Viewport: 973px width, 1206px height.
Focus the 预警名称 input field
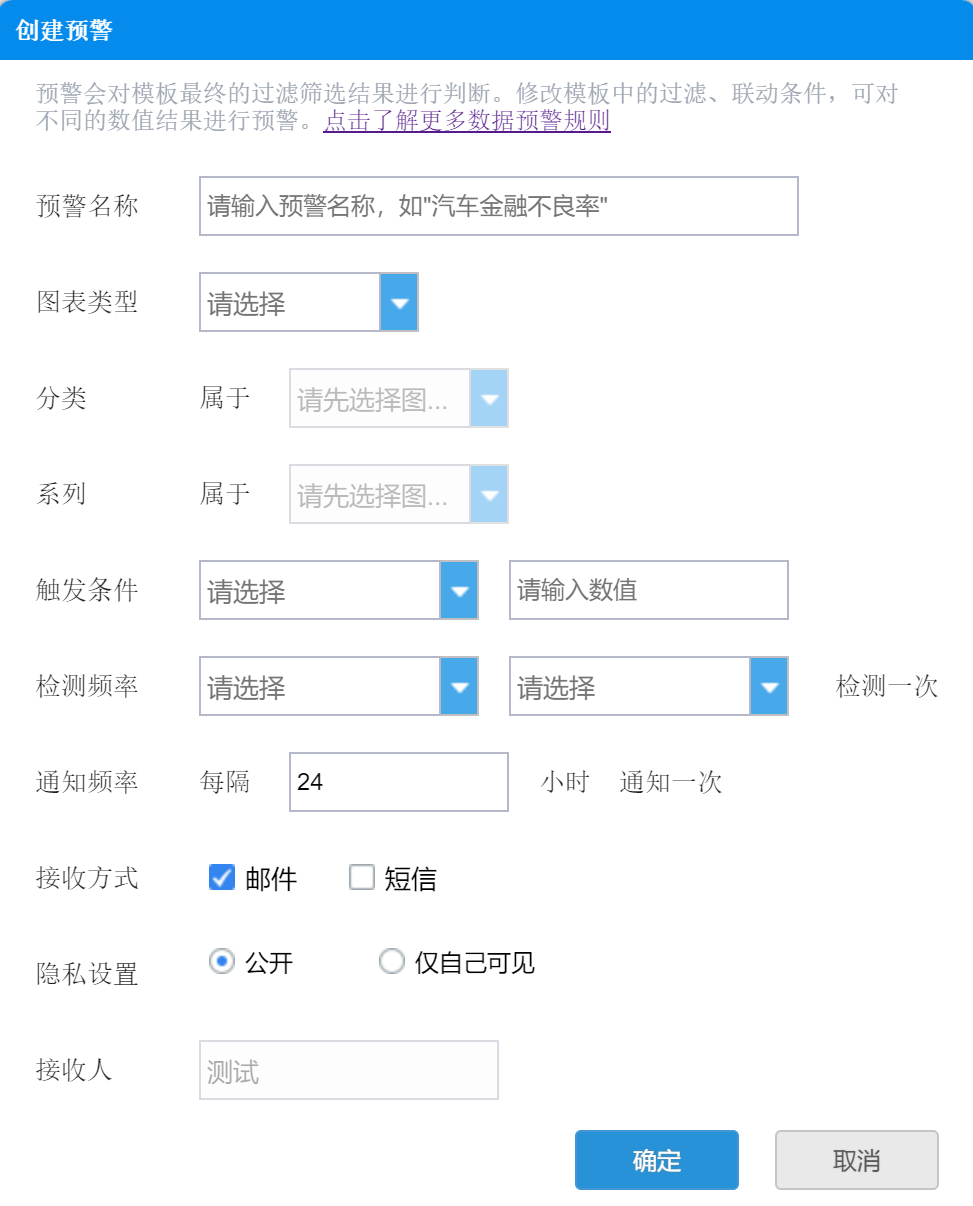(x=498, y=206)
